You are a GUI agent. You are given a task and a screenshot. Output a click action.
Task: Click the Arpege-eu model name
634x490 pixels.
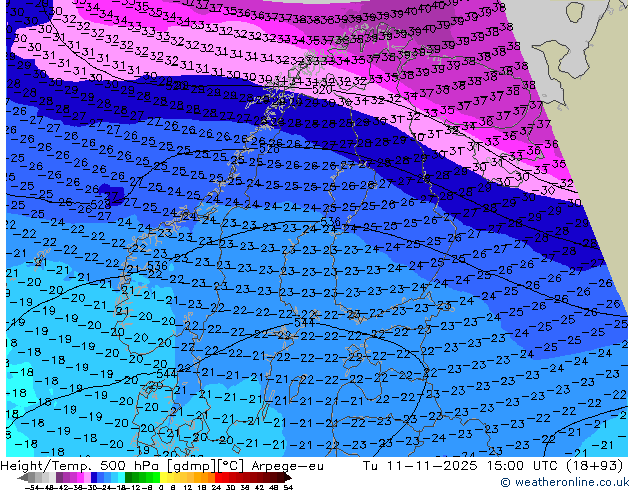tap(287, 466)
